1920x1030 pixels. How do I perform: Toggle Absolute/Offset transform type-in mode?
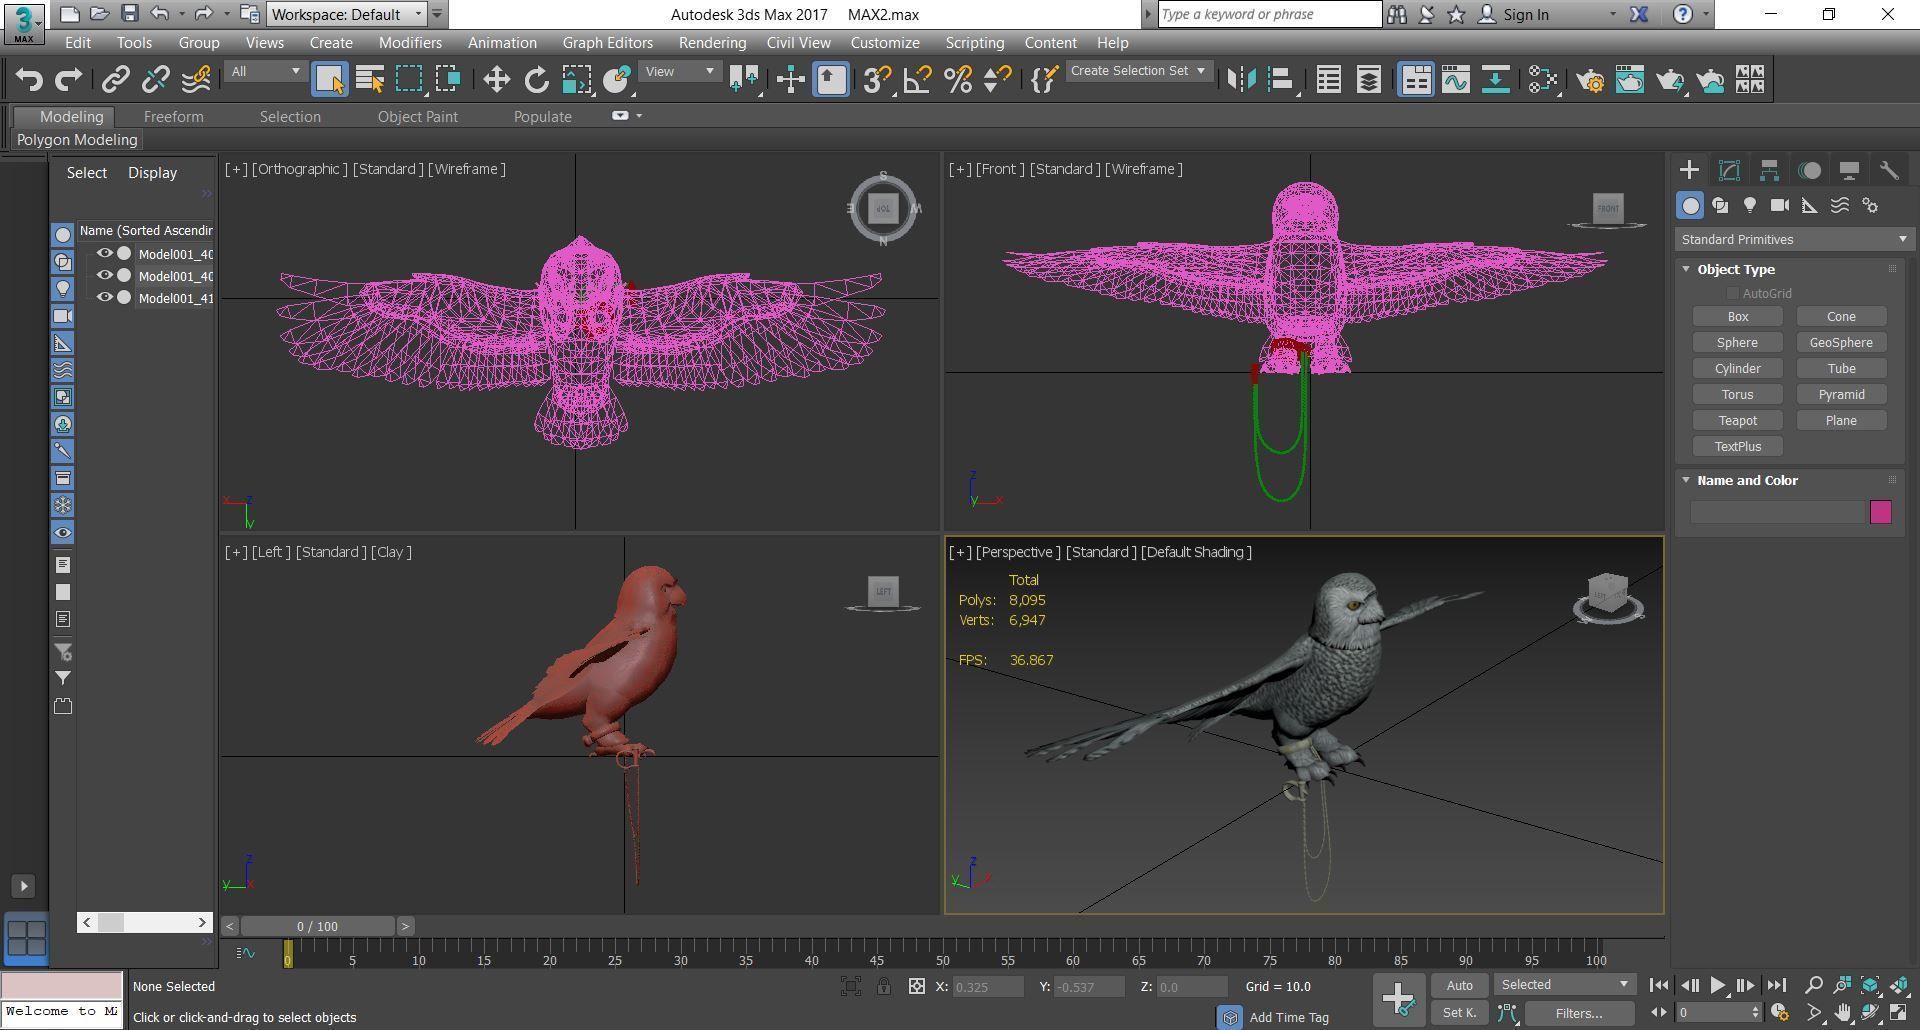point(916,986)
